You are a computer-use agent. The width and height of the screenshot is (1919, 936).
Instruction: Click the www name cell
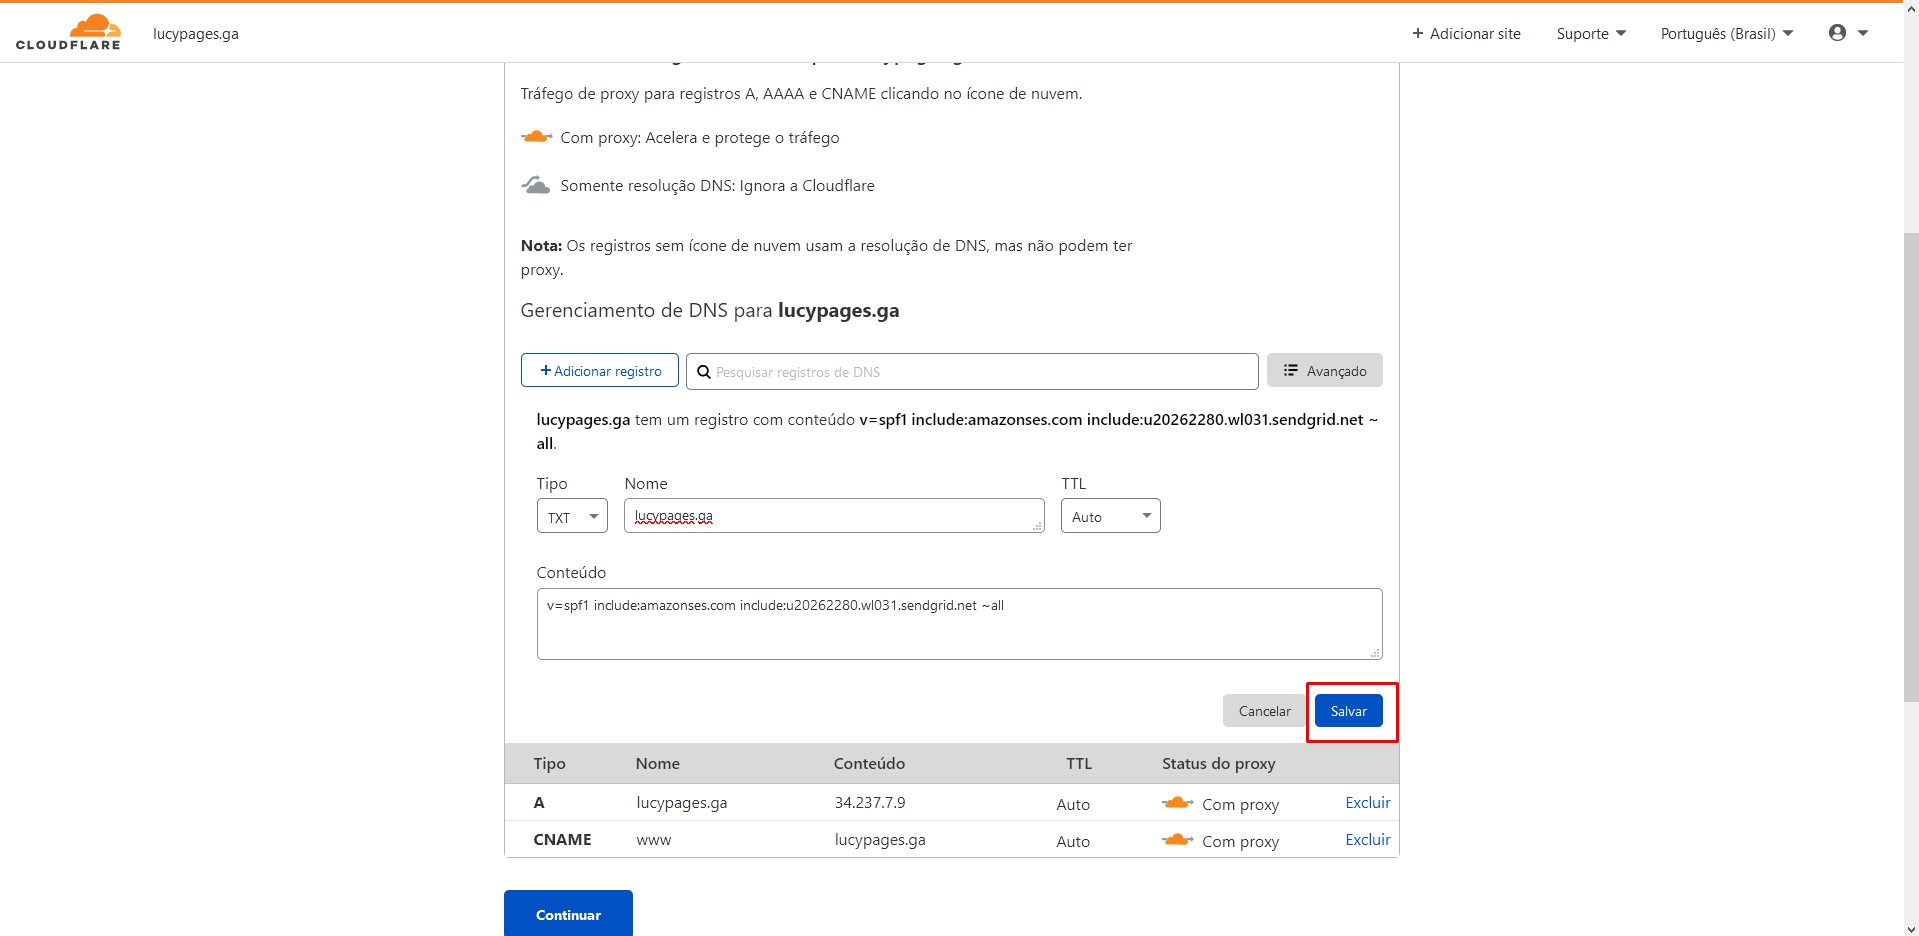(x=654, y=840)
